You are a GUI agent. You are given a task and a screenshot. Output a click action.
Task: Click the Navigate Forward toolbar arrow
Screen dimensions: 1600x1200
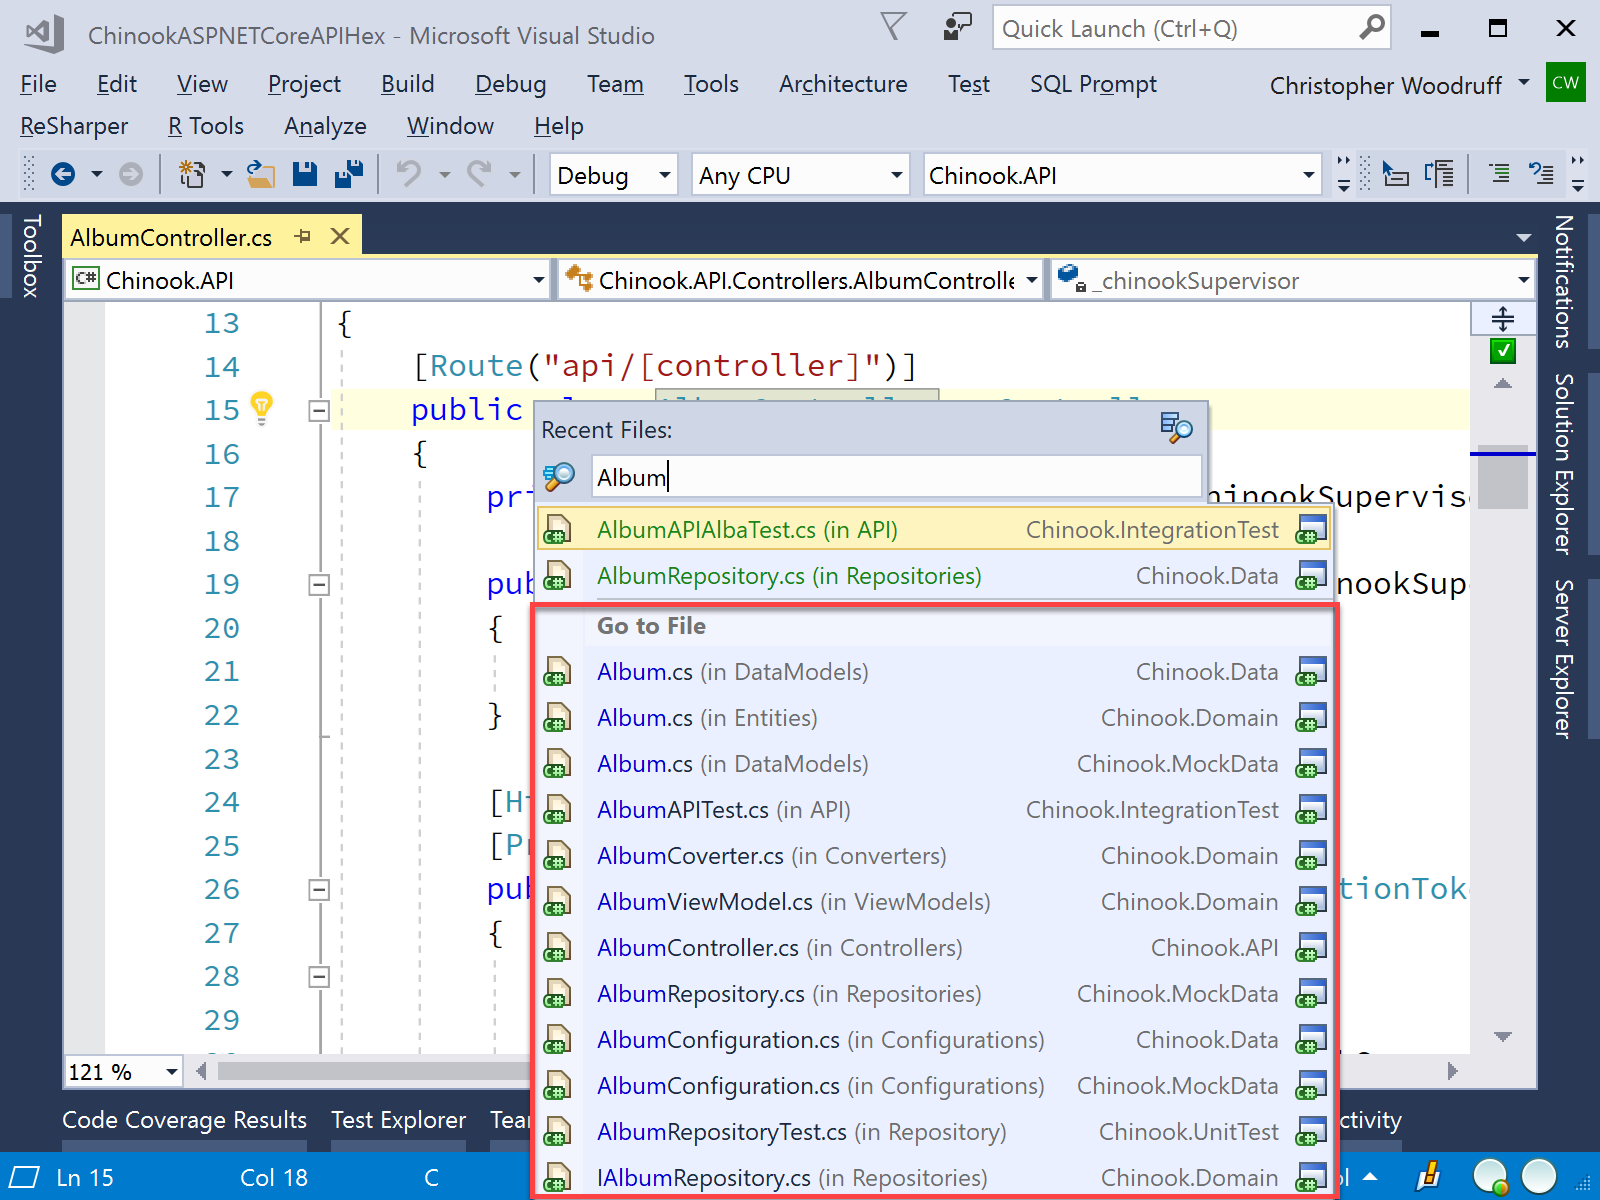pos(131,175)
